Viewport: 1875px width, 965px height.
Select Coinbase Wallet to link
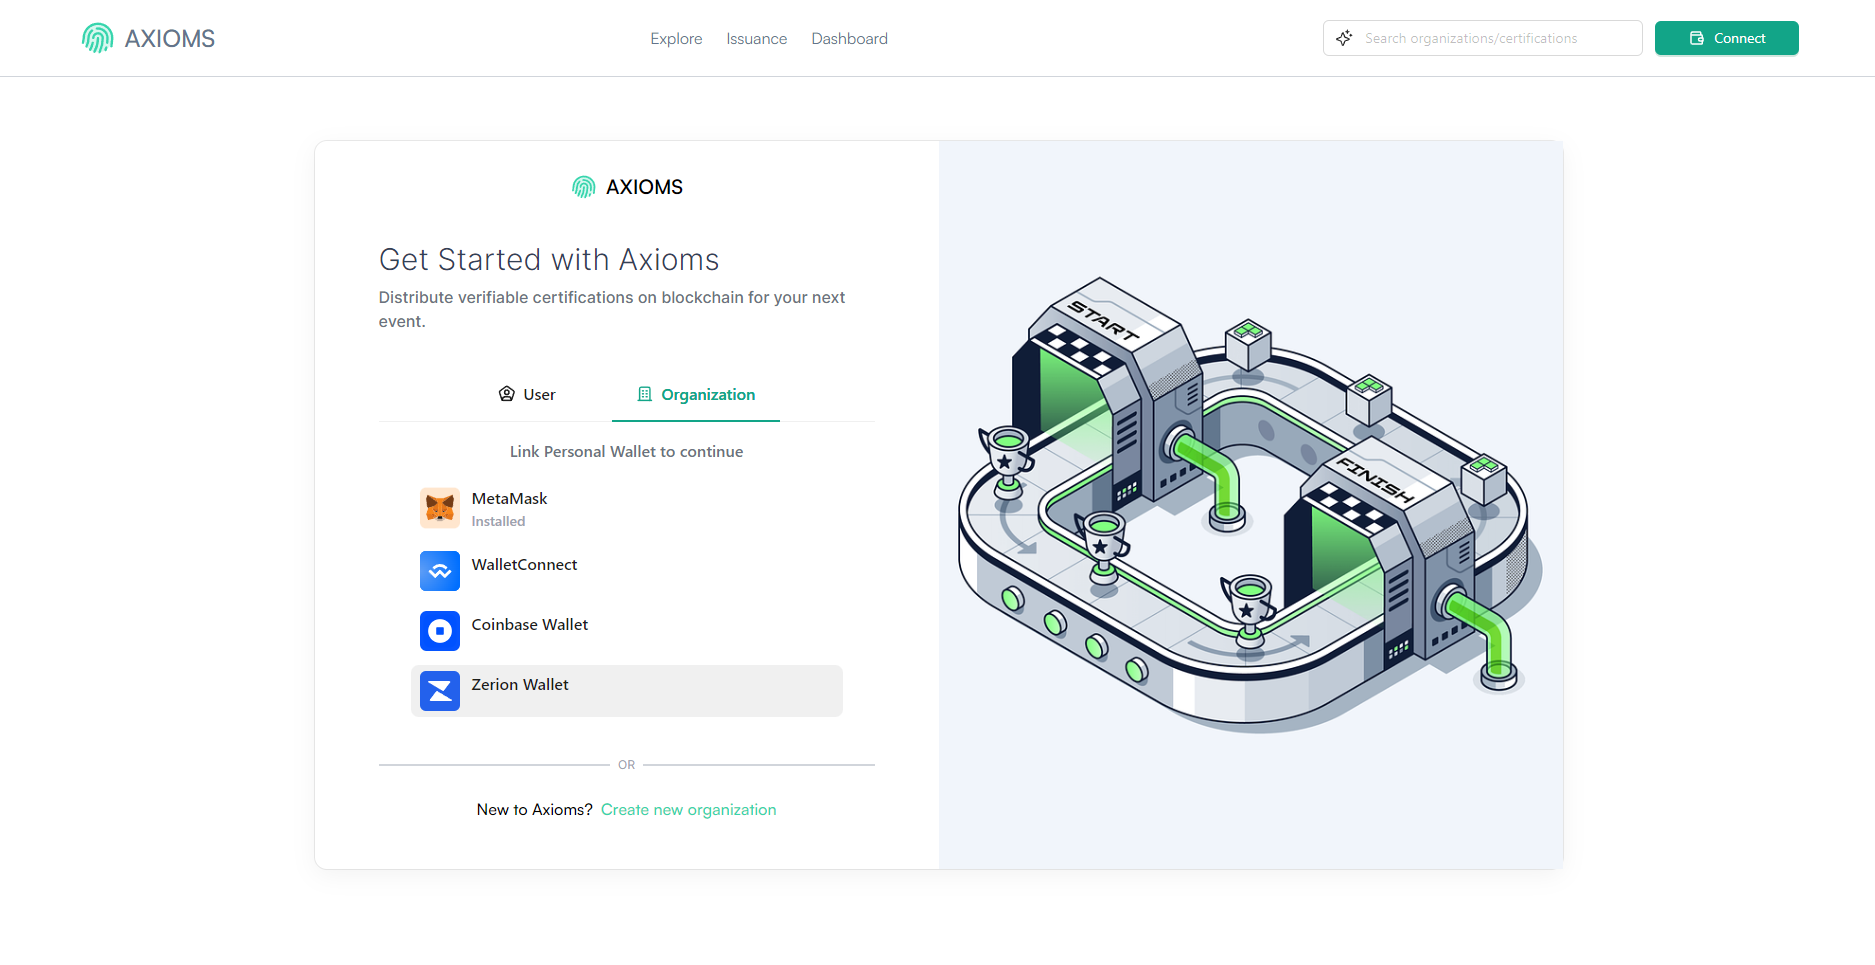[627, 631]
